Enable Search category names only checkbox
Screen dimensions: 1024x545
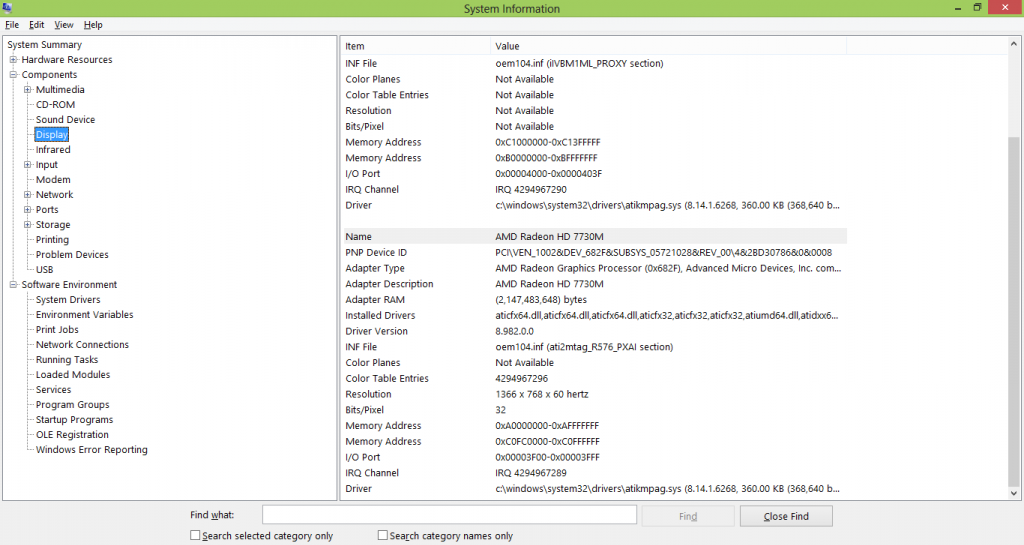pos(383,535)
